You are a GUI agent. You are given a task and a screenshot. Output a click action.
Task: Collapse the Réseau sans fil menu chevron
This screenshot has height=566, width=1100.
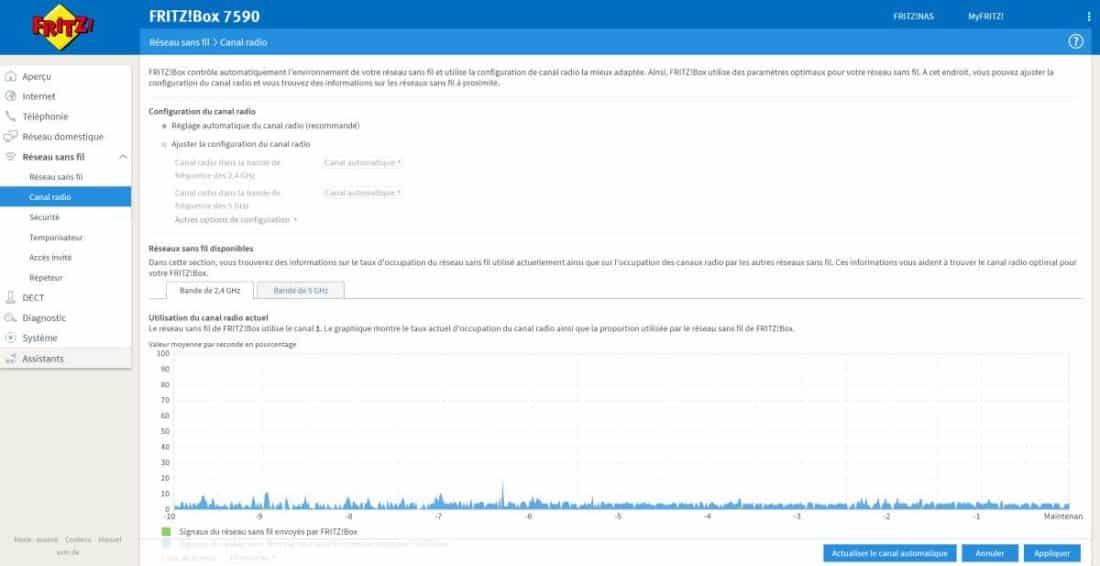tap(123, 156)
